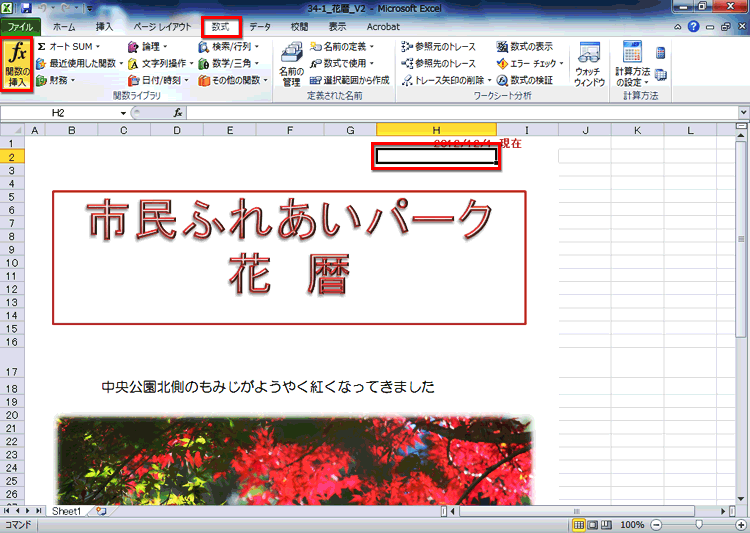Select column H header

click(436, 130)
